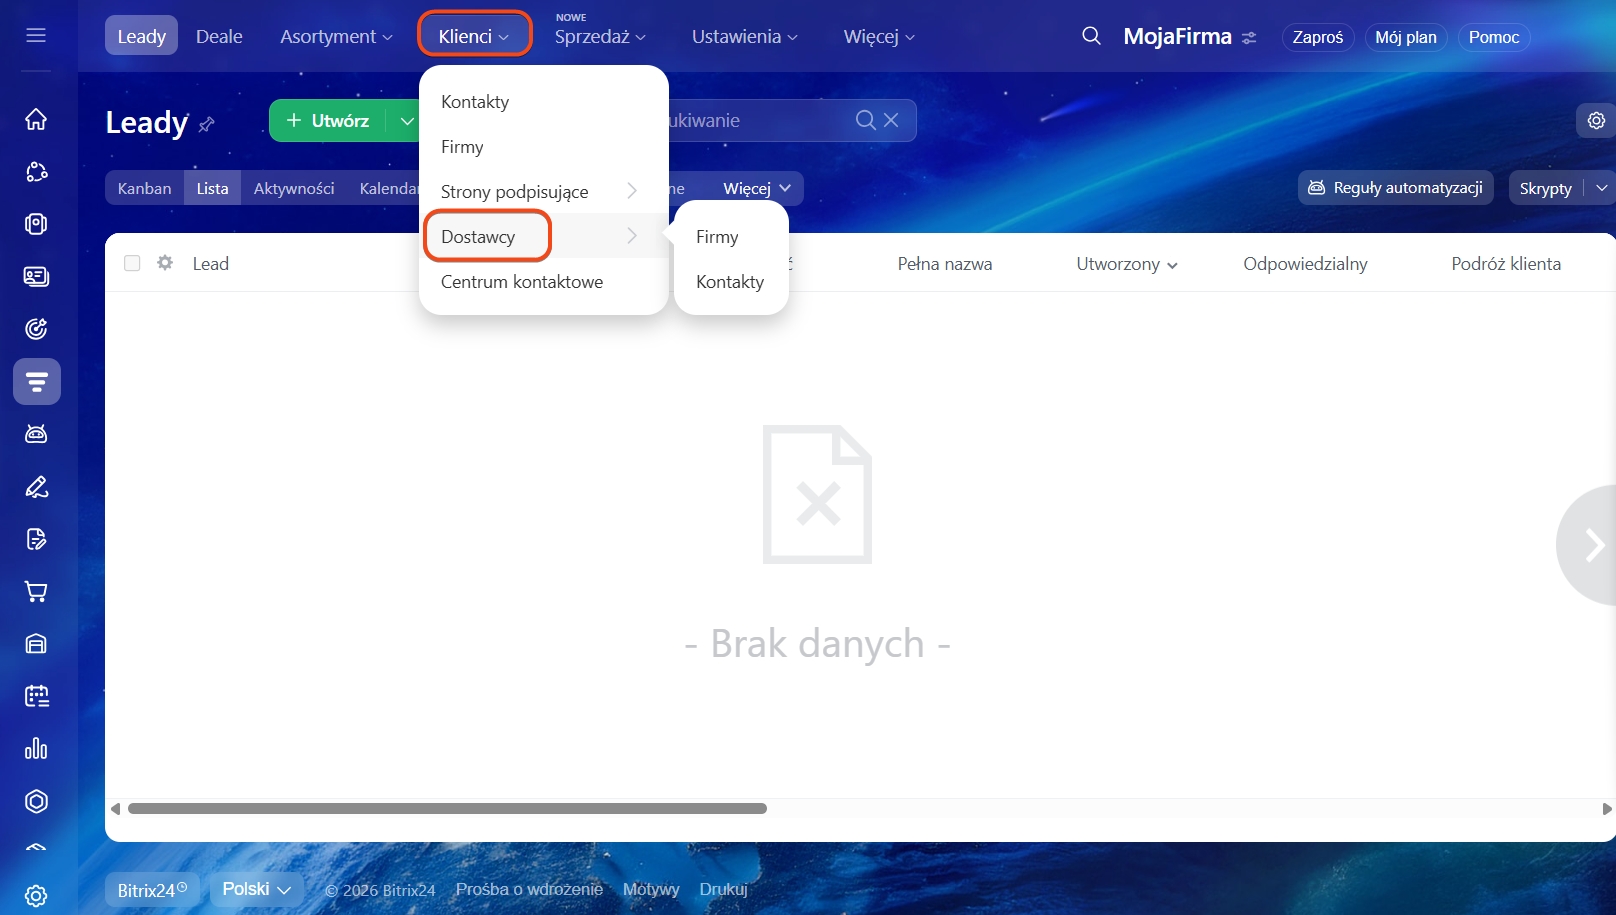
Task: Click the switch icon next to MojaFirma
Action: click(x=1249, y=38)
